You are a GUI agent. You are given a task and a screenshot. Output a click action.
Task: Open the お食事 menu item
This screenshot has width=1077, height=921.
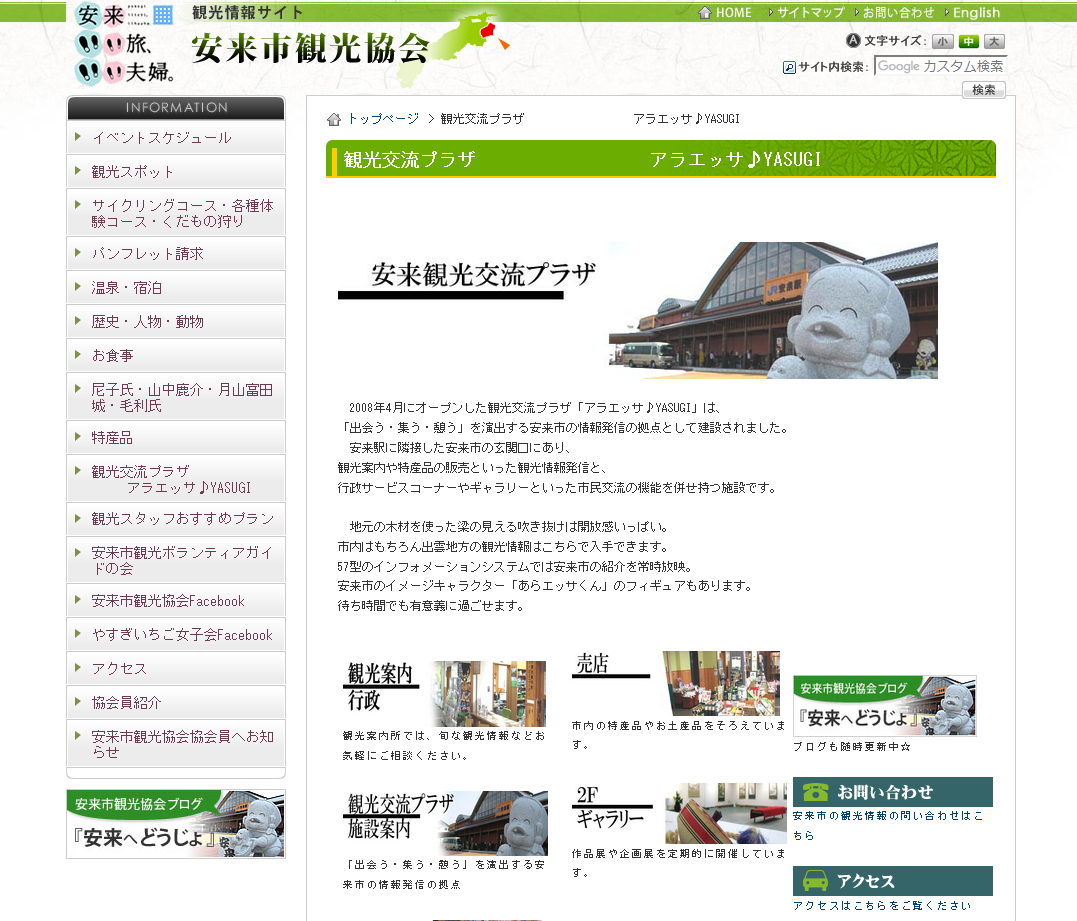click(x=176, y=355)
